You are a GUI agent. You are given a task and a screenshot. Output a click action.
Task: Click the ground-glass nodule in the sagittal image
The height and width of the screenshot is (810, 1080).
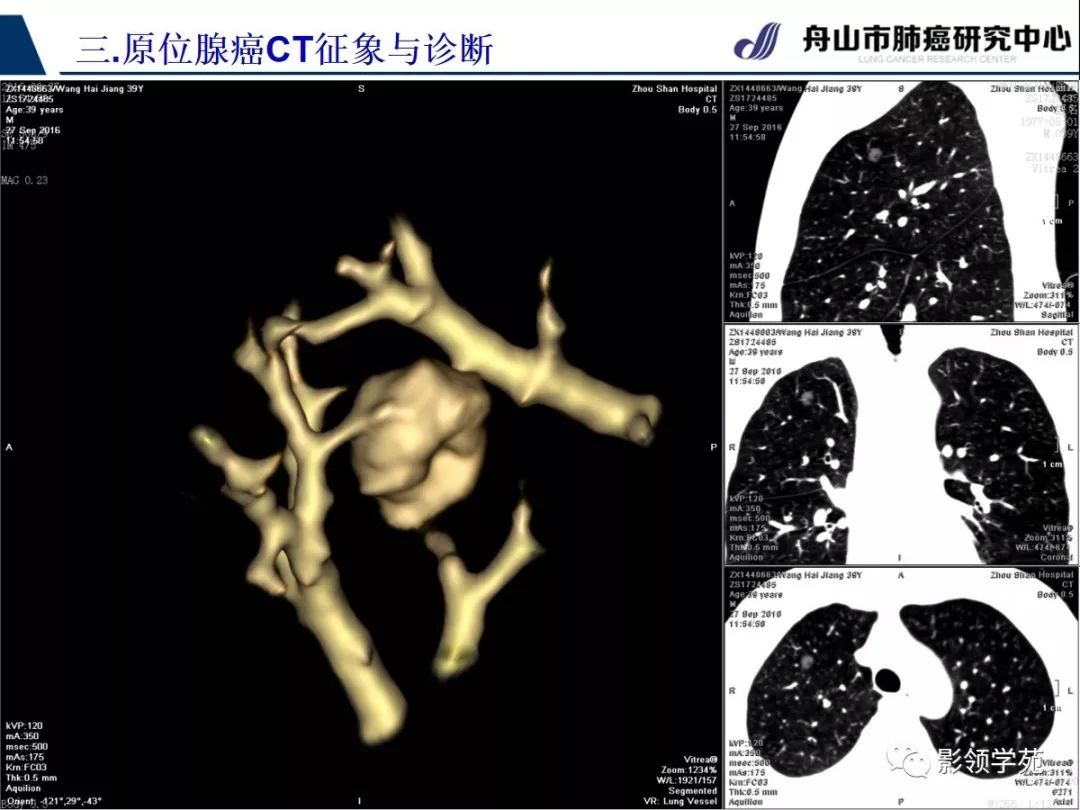point(875,152)
